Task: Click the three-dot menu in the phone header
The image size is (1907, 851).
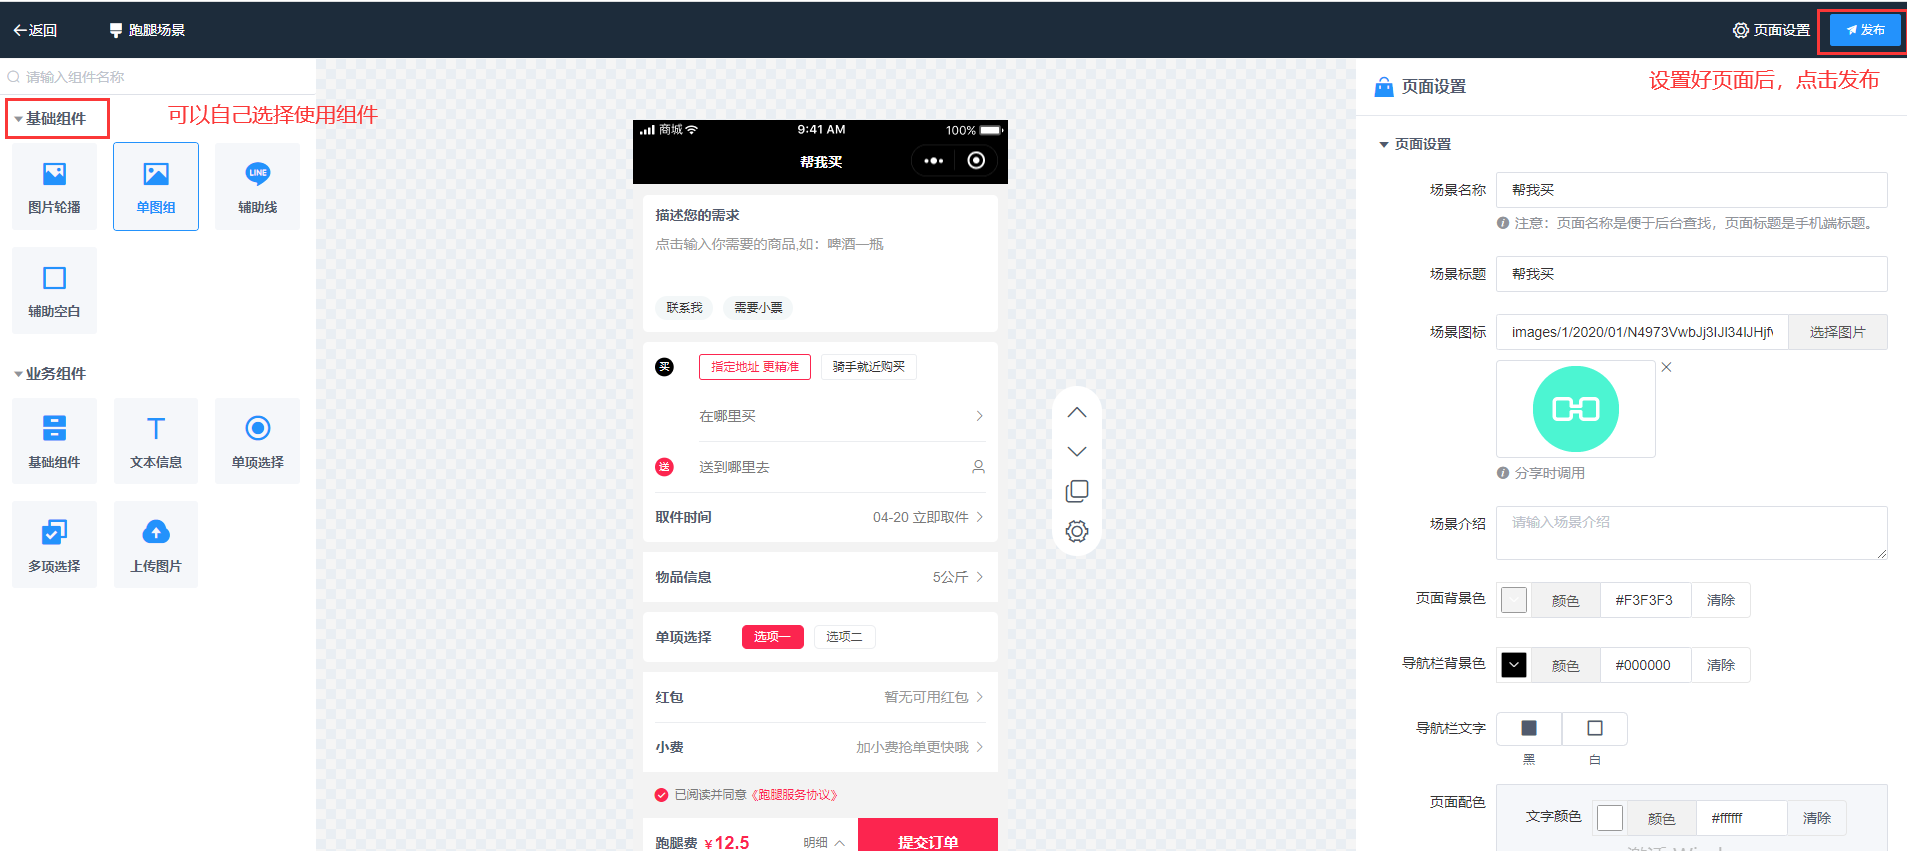Action: point(934,161)
